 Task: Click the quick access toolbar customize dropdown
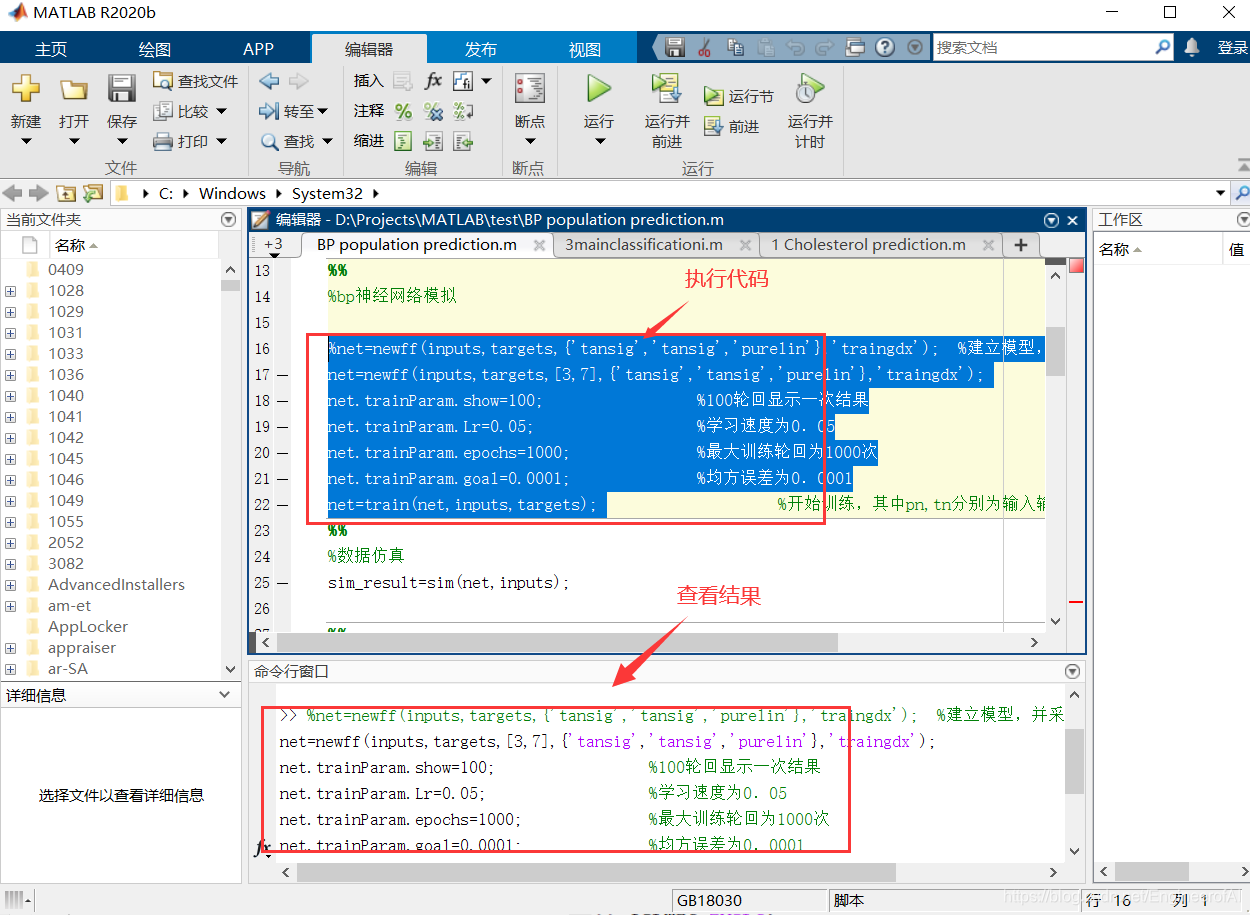coord(916,47)
